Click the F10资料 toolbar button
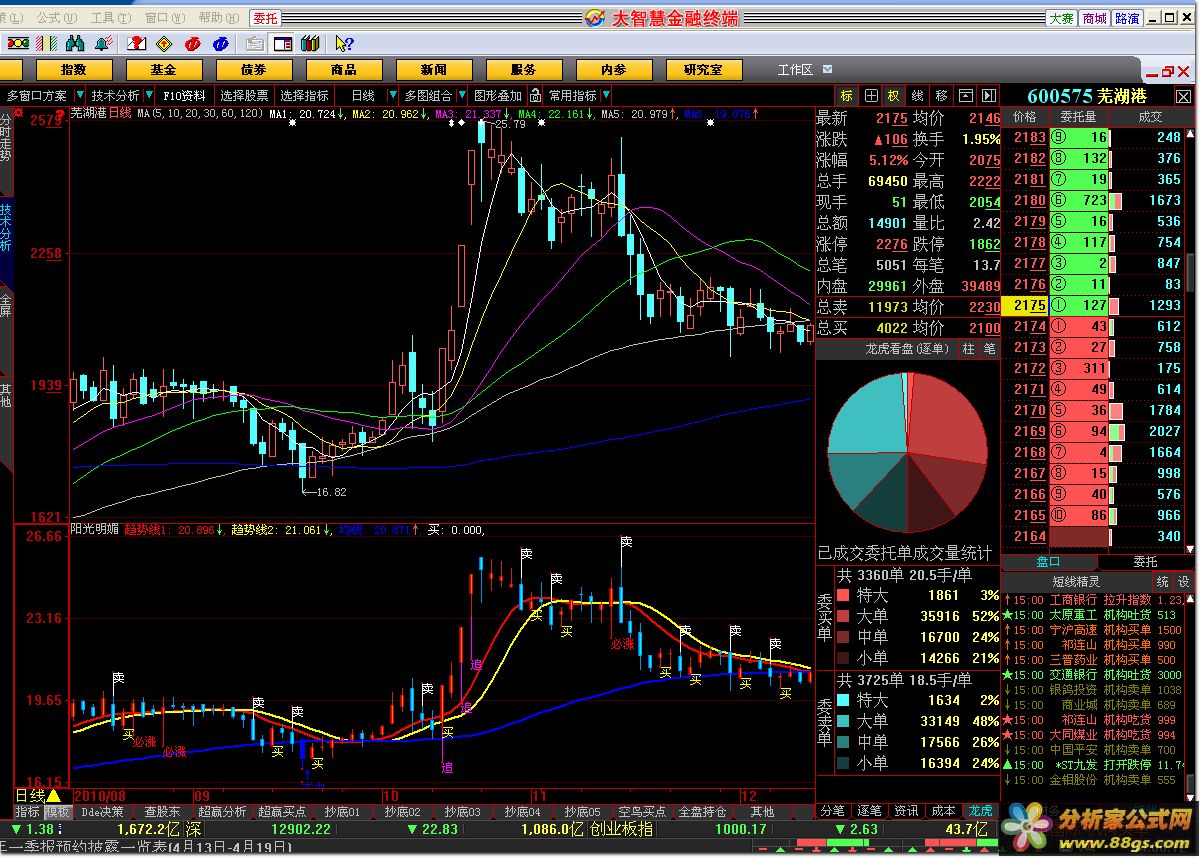 tap(184, 95)
